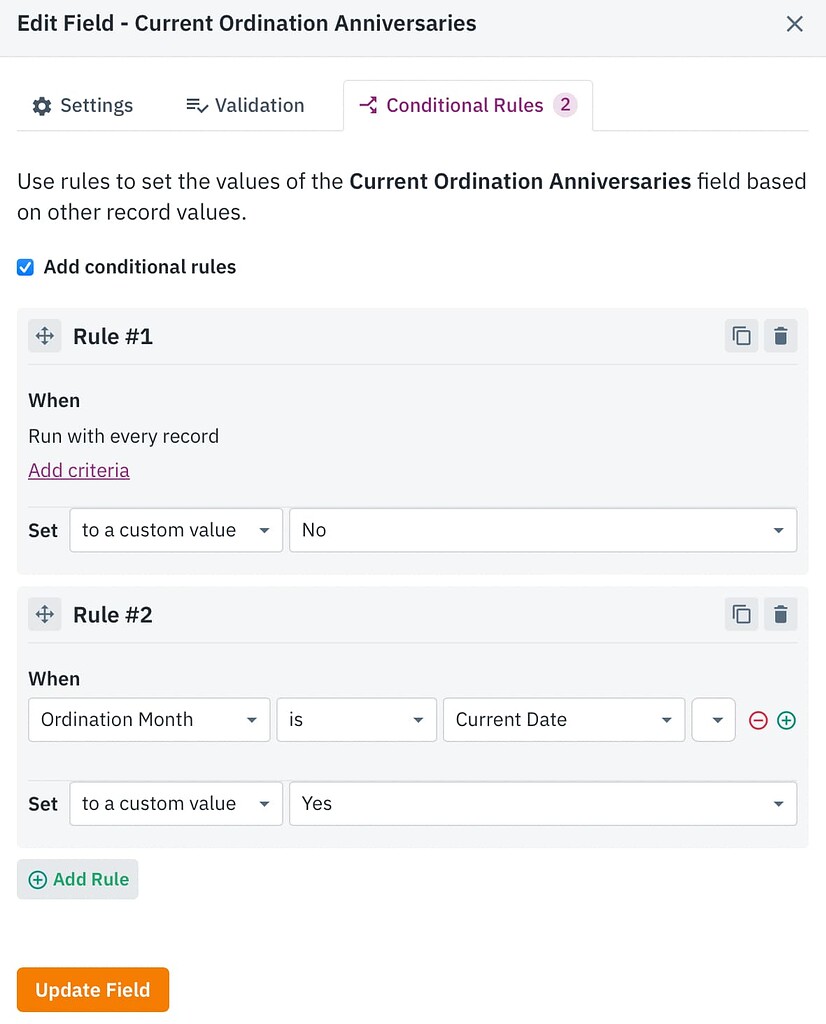This screenshot has height=1024, width=826.
Task: Switch to the Settings tab
Action: [x=83, y=106]
